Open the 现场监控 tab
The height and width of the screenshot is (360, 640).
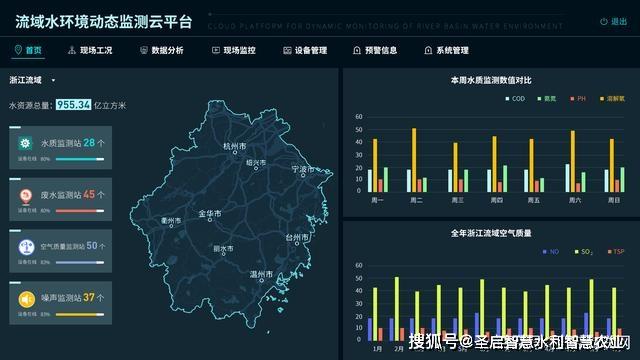click(234, 50)
